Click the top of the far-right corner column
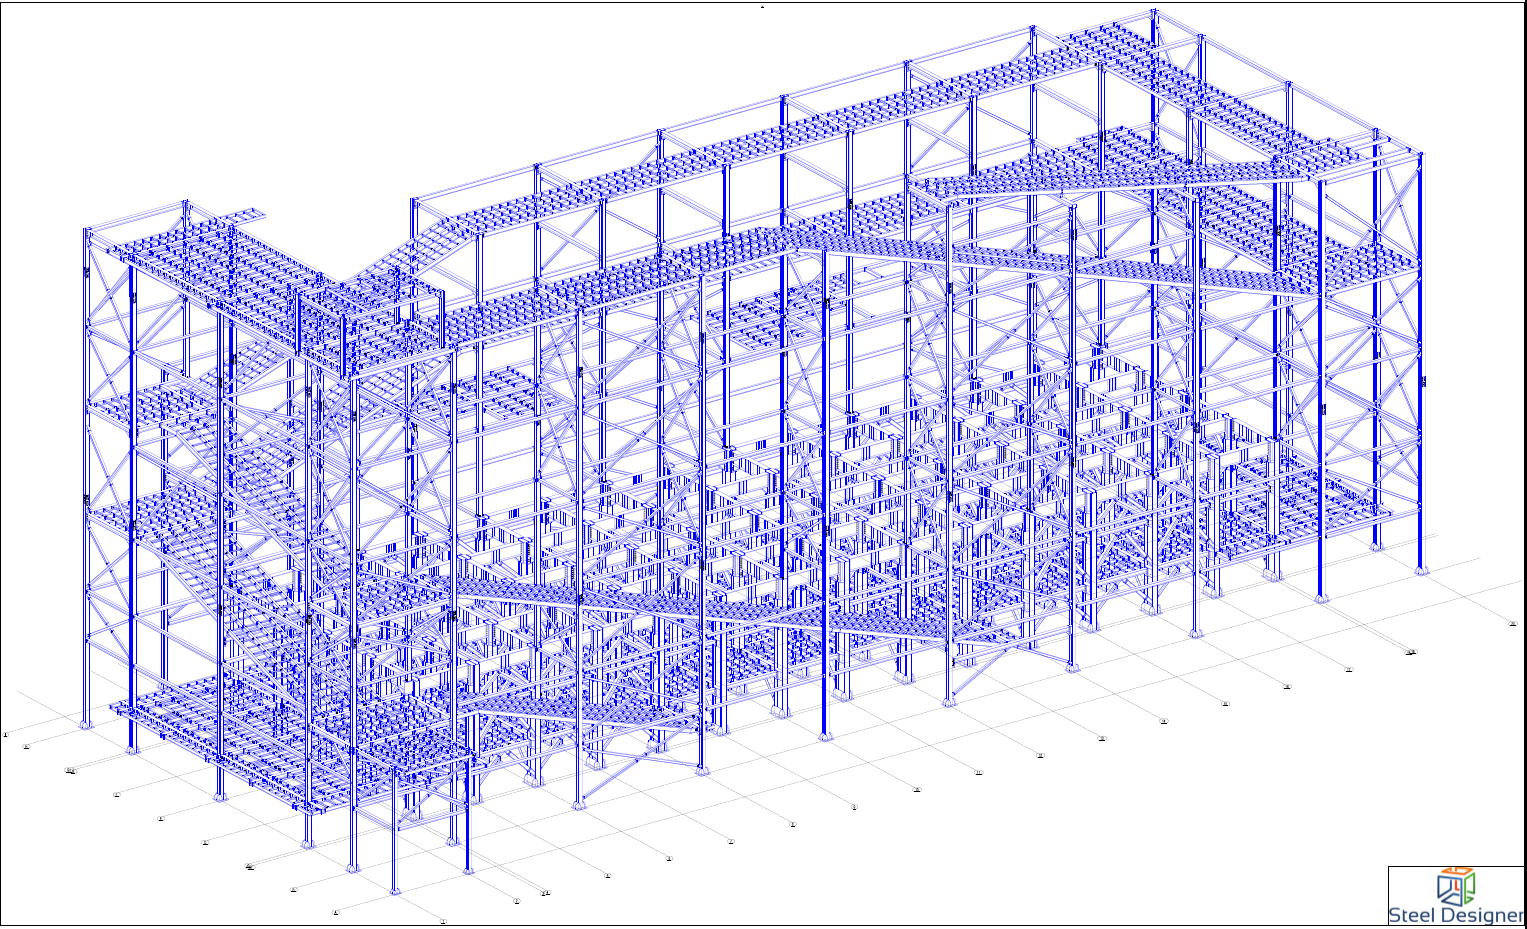Image resolution: width=1527 pixels, height=929 pixels. tap(1420, 155)
